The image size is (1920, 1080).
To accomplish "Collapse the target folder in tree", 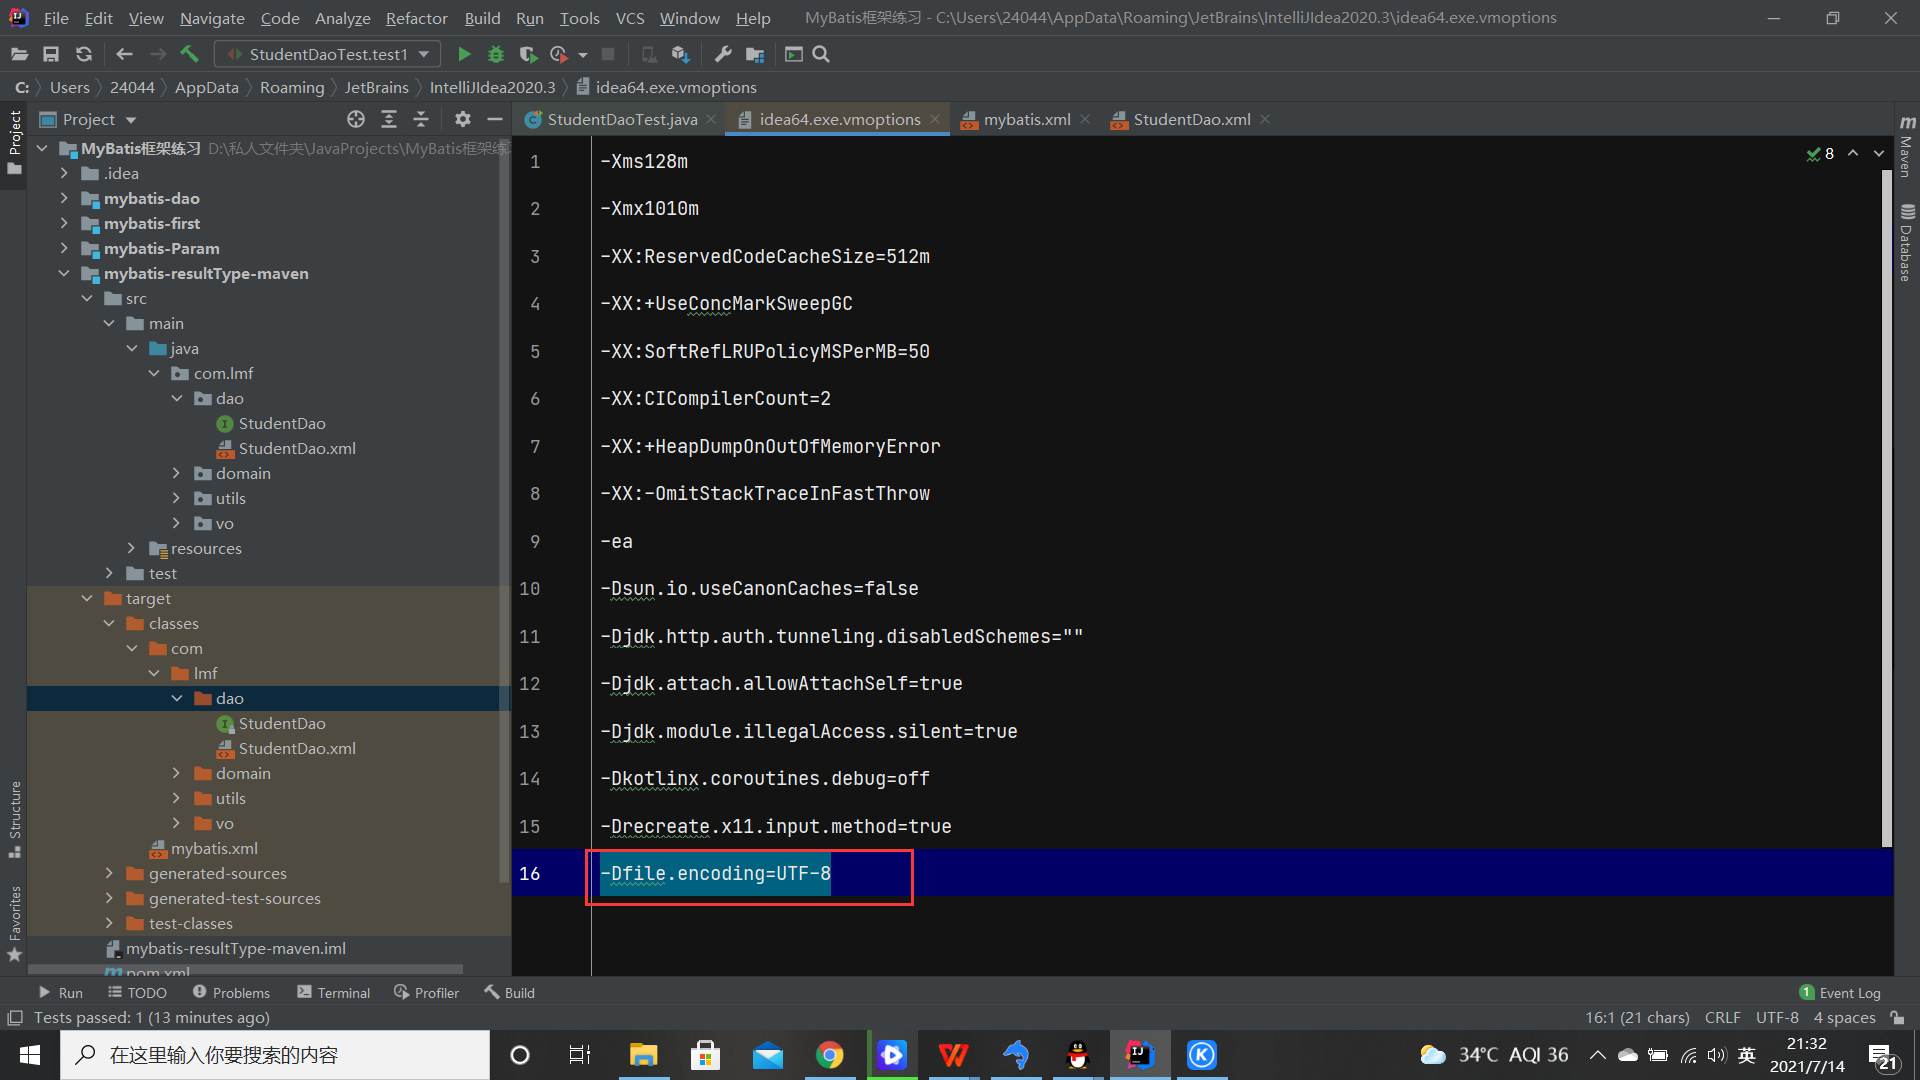I will (87, 598).
